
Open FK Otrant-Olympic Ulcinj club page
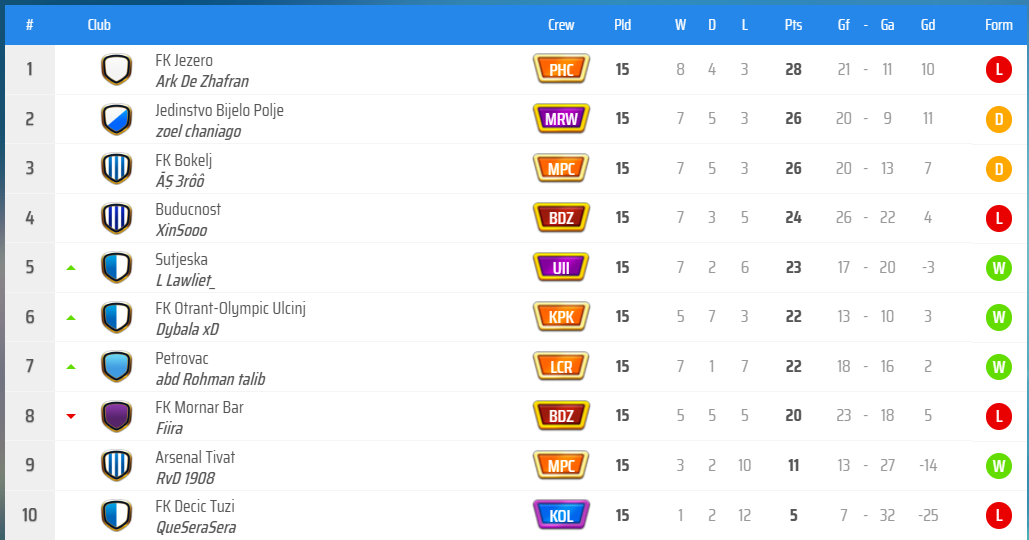pyautogui.click(x=230, y=308)
